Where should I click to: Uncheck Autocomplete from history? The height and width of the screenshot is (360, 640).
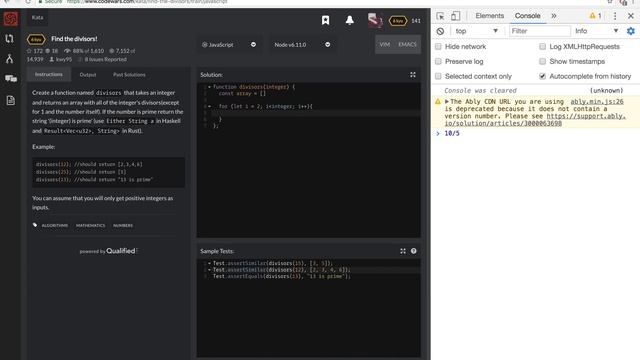tap(542, 76)
